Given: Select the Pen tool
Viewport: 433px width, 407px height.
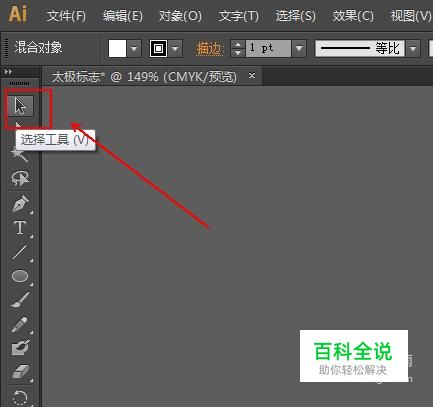Looking at the screenshot, I should [x=20, y=204].
